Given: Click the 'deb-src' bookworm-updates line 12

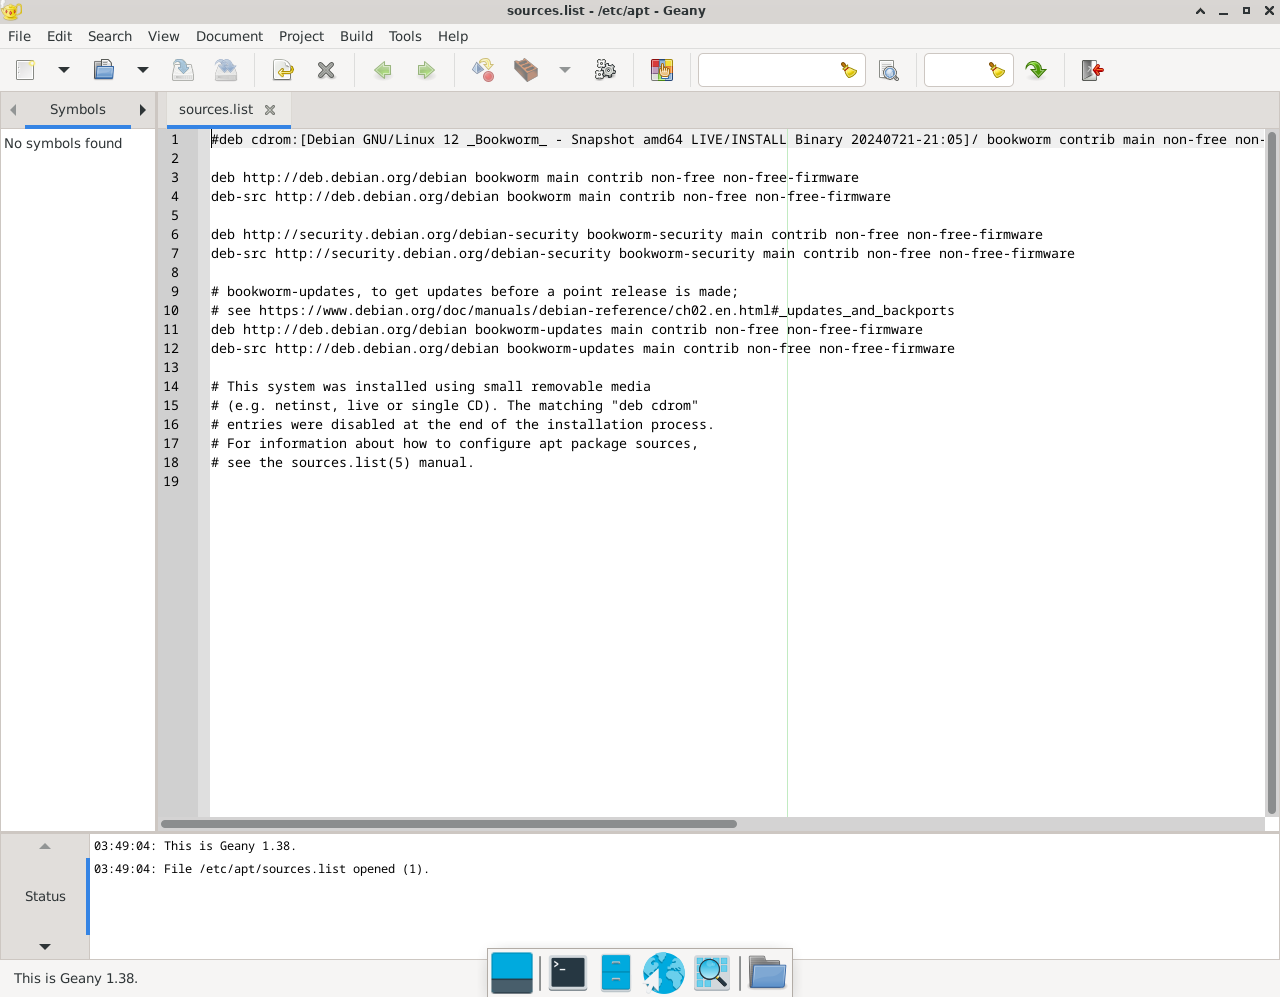Looking at the screenshot, I should click(583, 348).
